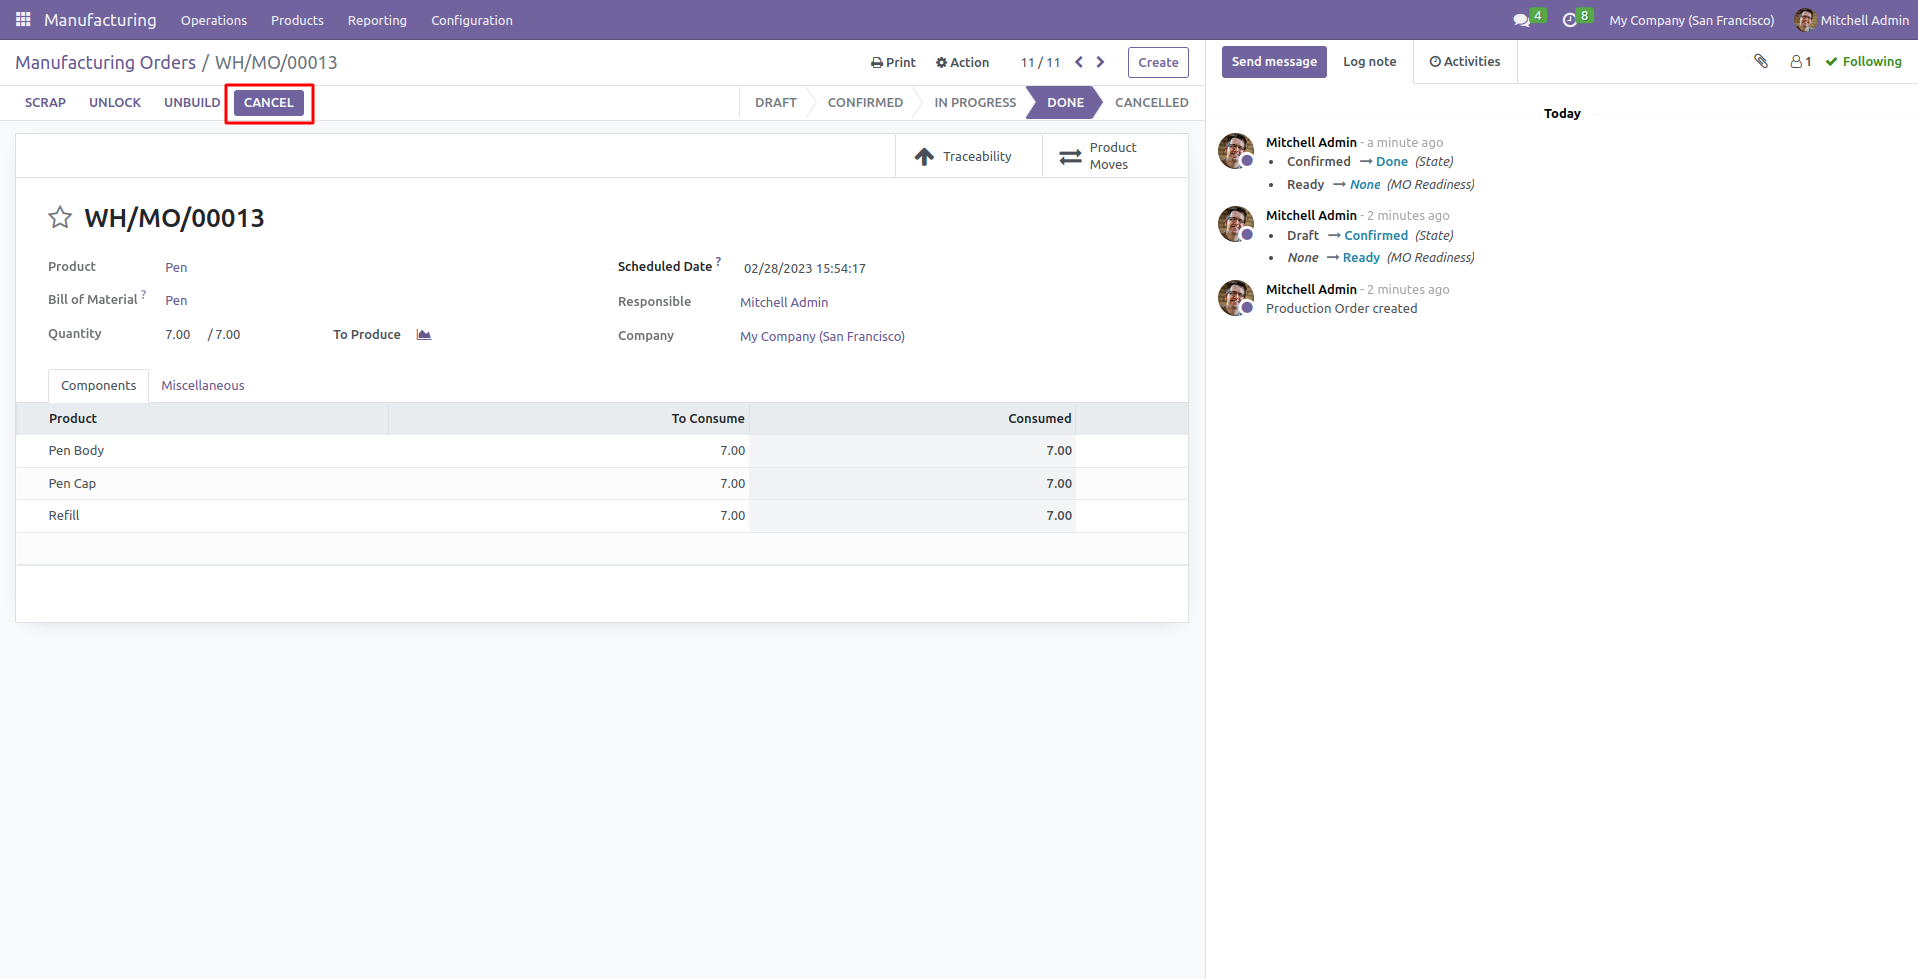Open the Print dropdown
The width and height of the screenshot is (1918, 979).
[893, 62]
